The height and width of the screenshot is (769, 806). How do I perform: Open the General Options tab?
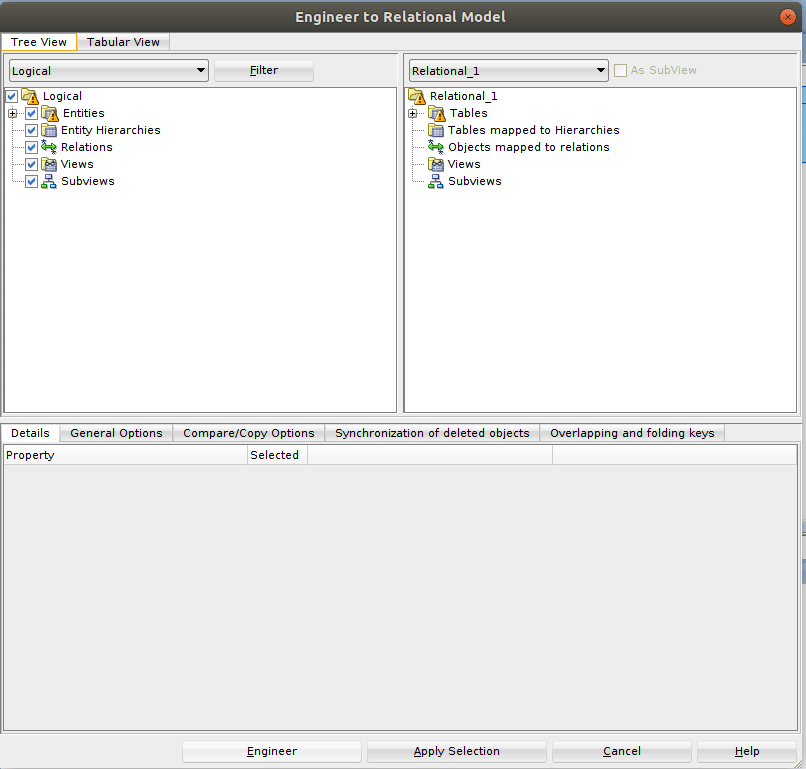pyautogui.click(x=116, y=433)
